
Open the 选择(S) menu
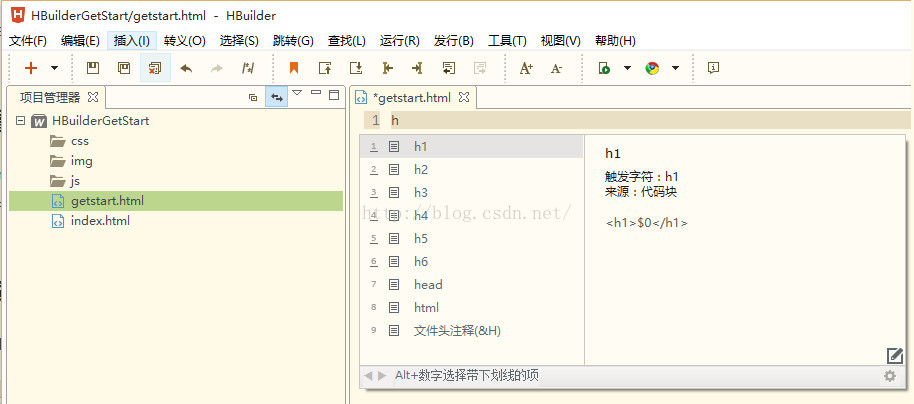click(239, 41)
